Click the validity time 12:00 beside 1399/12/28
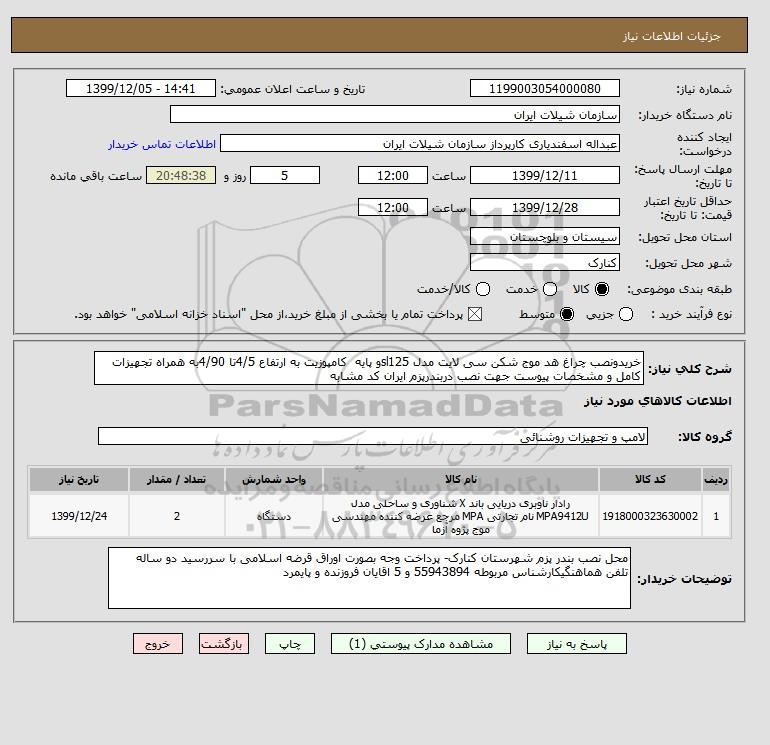This screenshot has width=770, height=745. (x=393, y=207)
